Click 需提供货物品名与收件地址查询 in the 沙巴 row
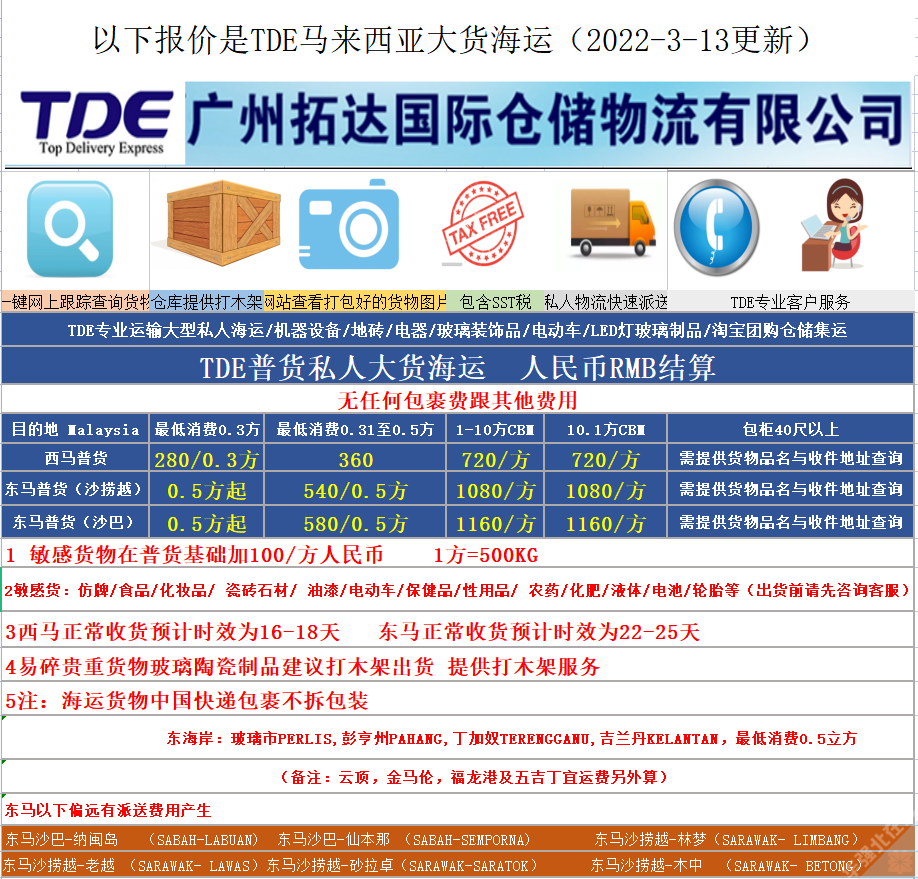 point(790,522)
